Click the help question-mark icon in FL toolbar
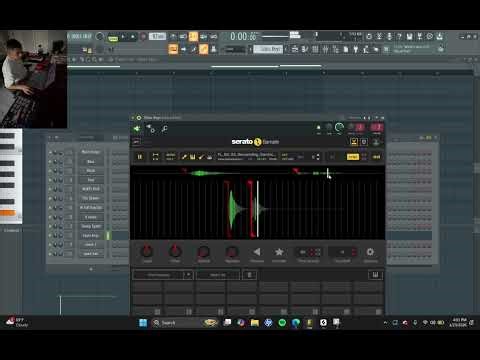This screenshot has height=360, width=480. (x=399, y=36)
